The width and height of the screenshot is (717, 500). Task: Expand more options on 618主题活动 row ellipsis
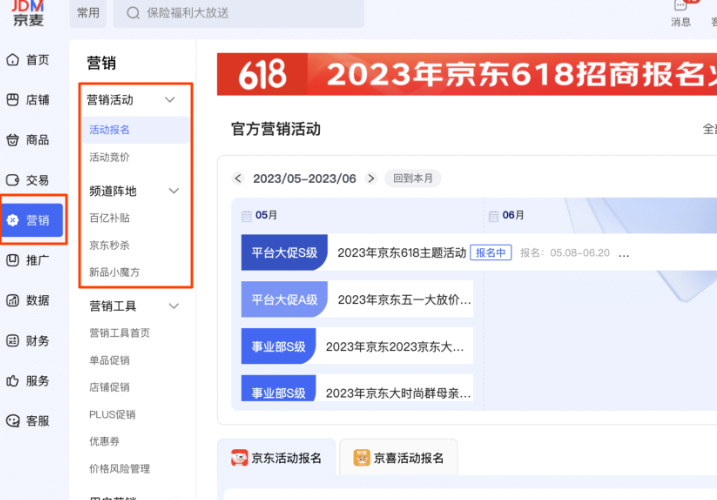[x=624, y=255]
